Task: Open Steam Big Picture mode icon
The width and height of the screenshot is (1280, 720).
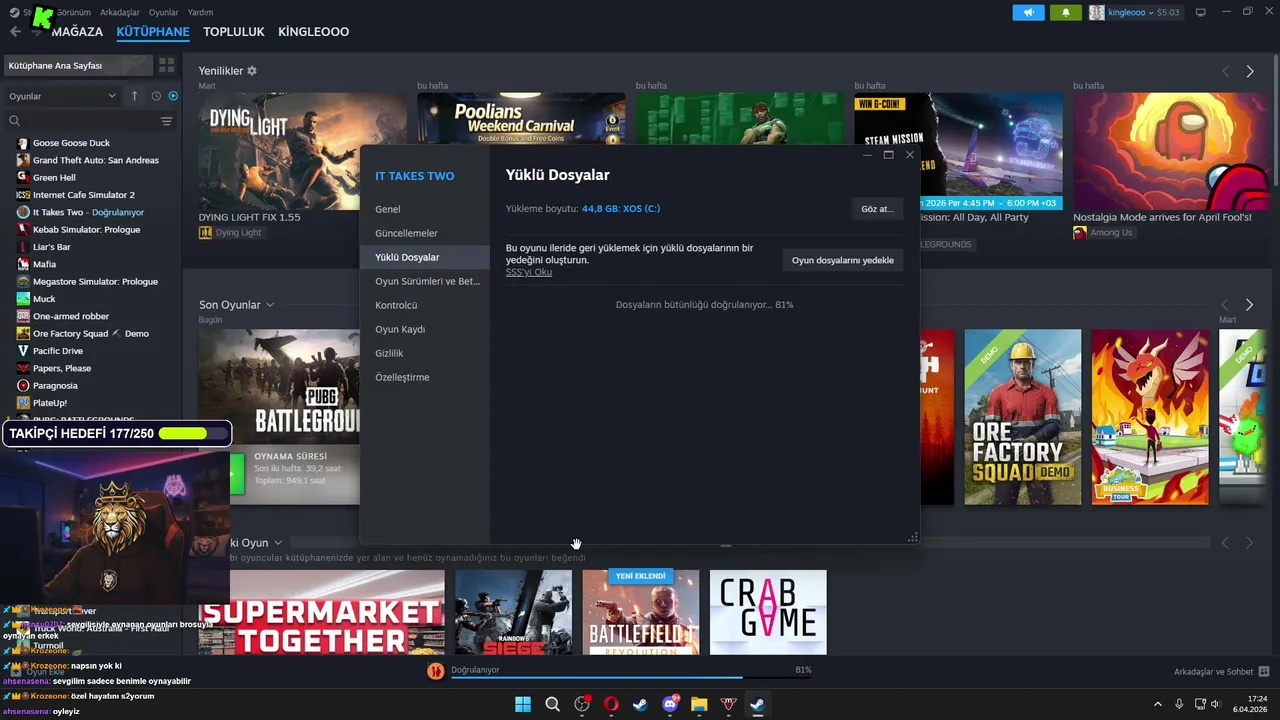Action: [x=1201, y=12]
